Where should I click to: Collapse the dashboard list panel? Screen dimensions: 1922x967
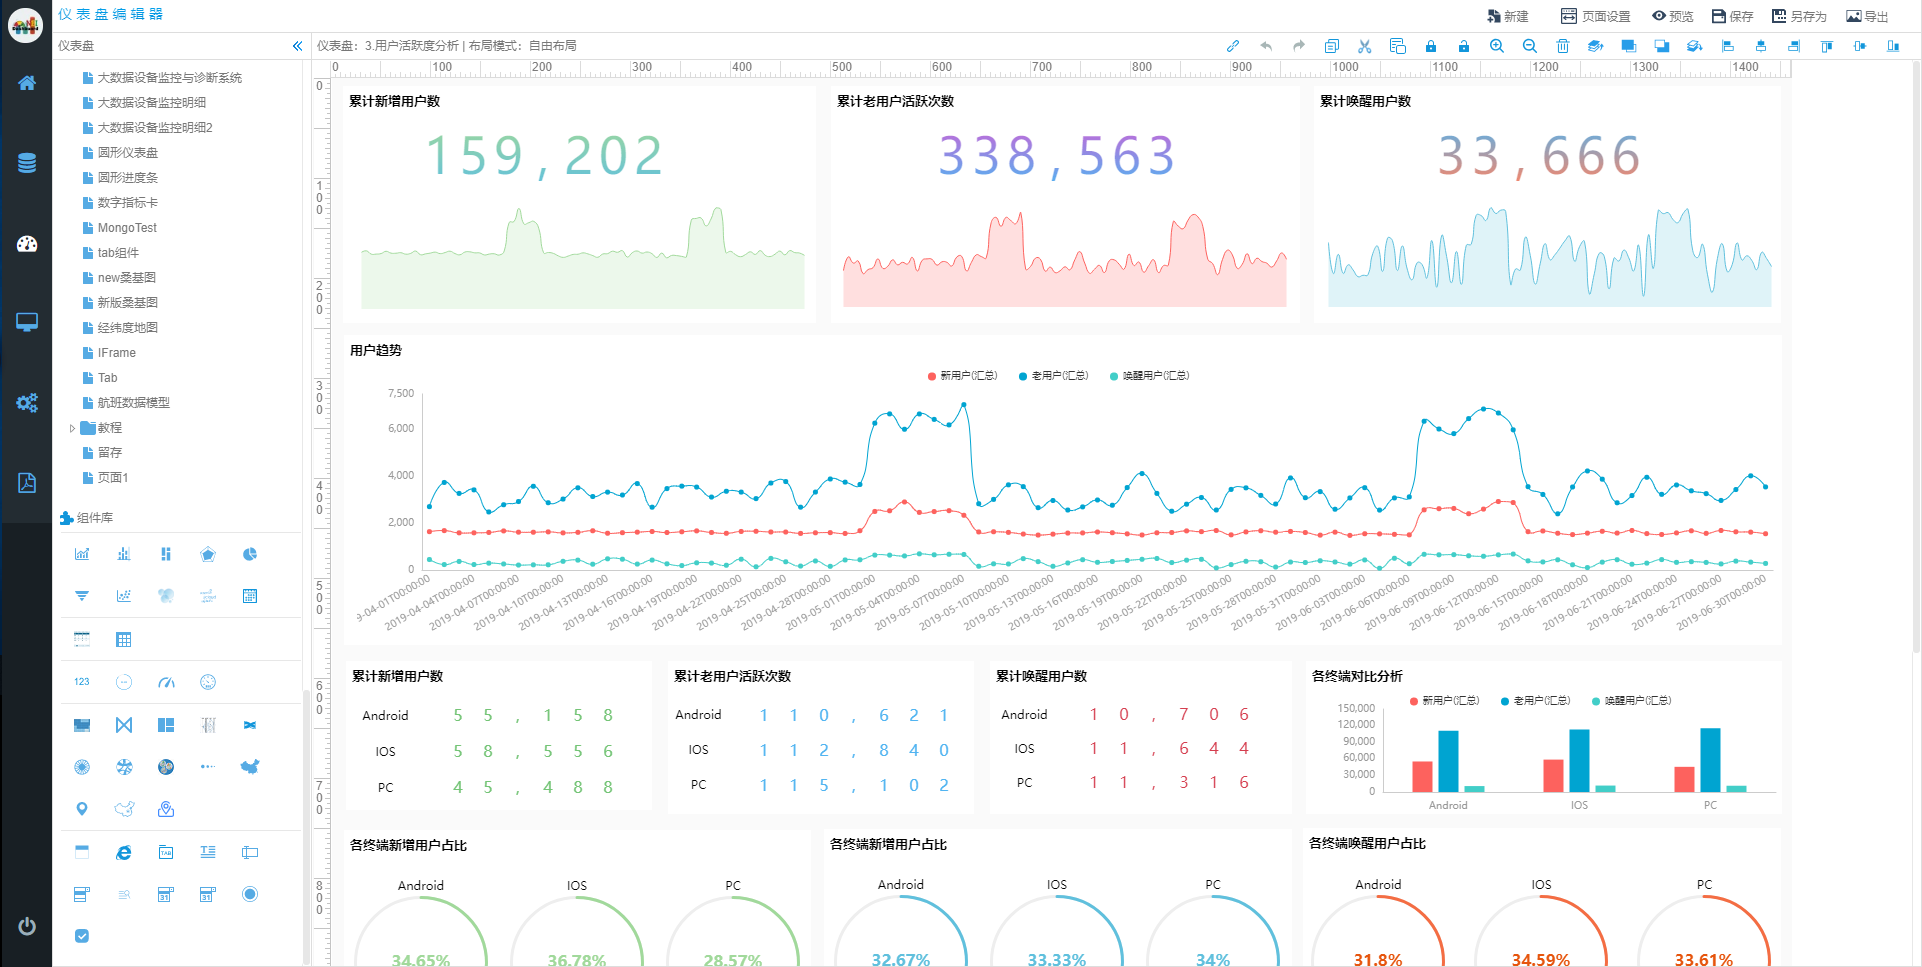297,46
